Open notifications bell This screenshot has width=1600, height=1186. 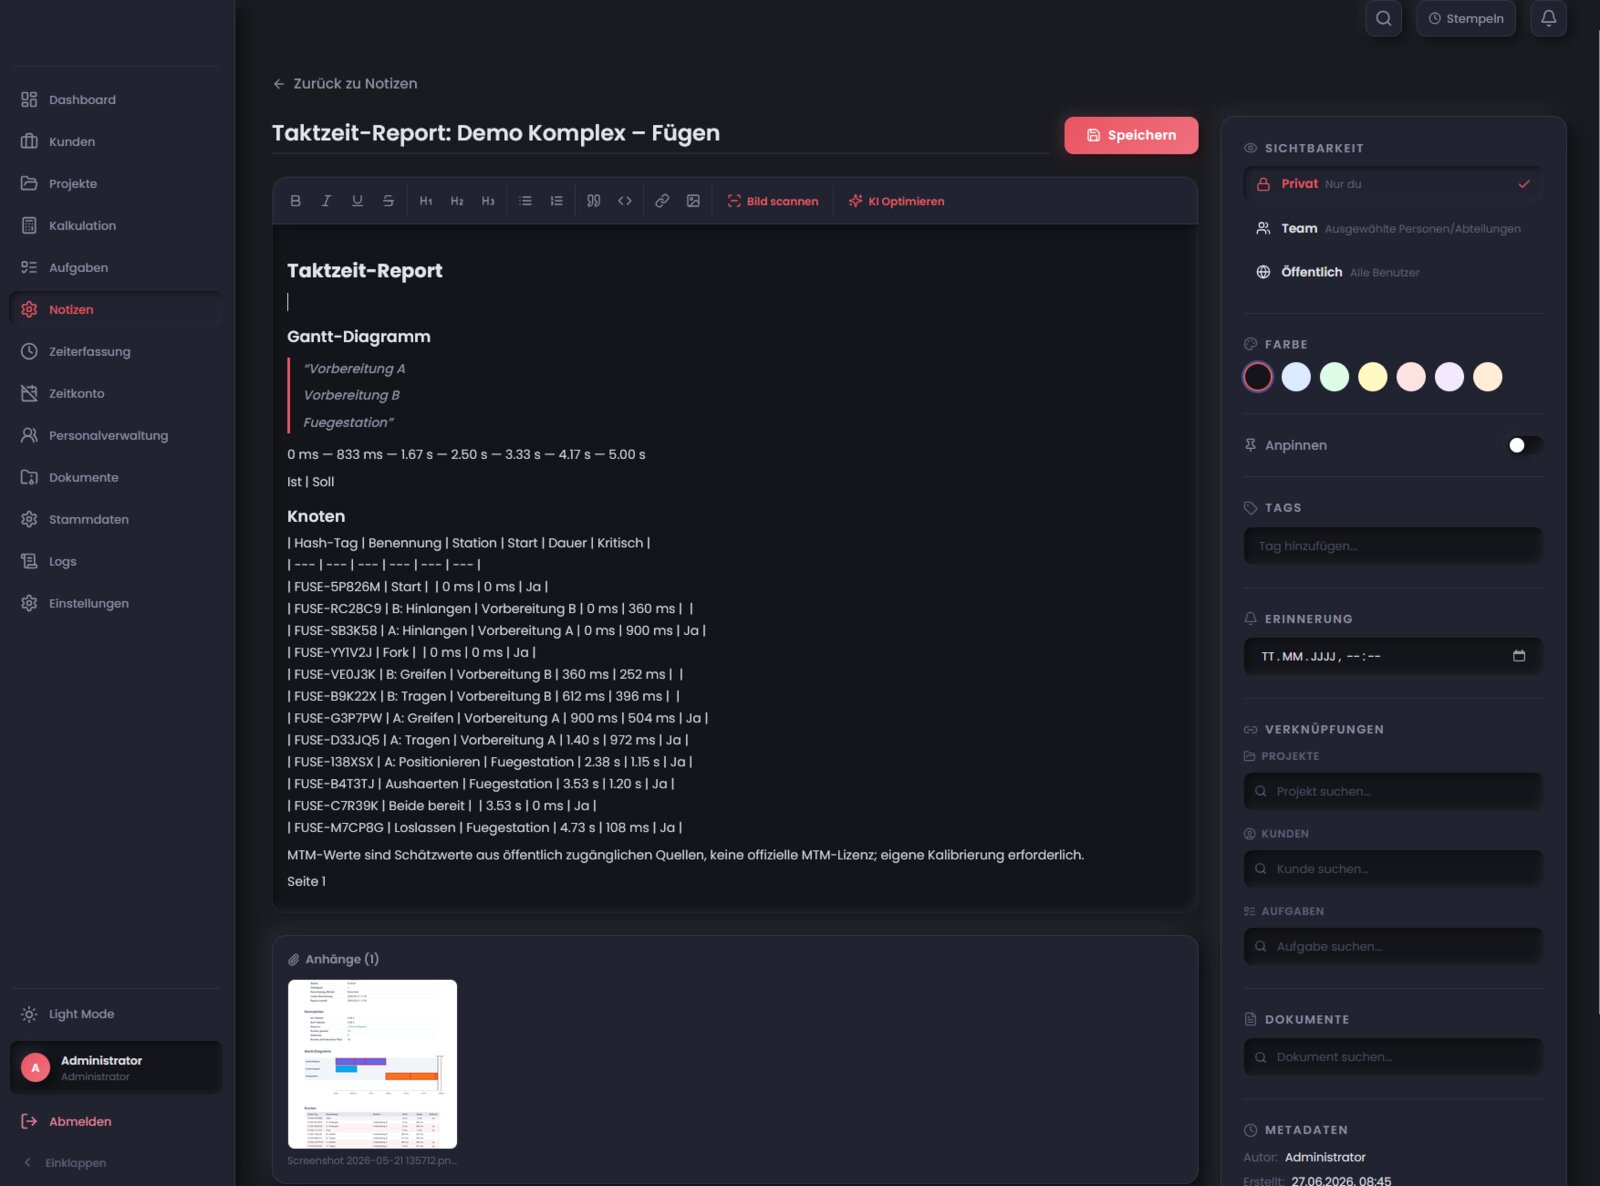pos(1548,18)
